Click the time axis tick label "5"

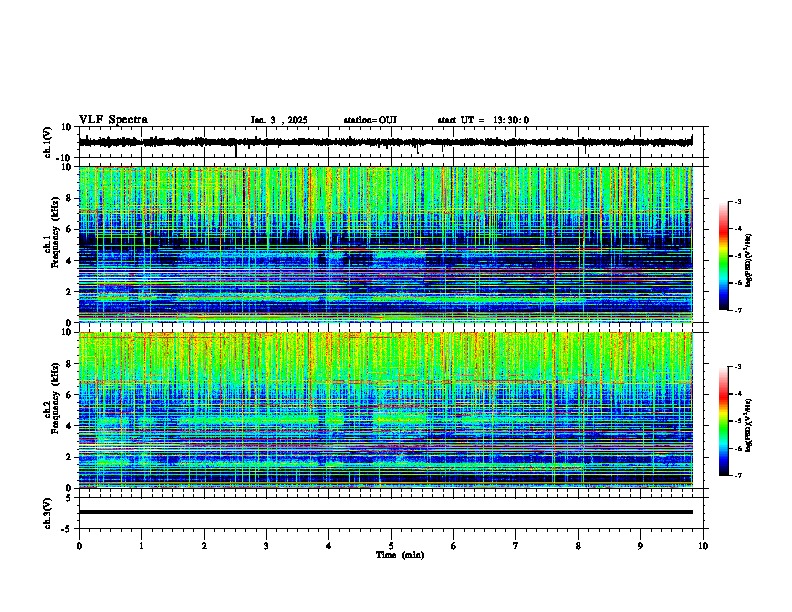pyautogui.click(x=391, y=546)
